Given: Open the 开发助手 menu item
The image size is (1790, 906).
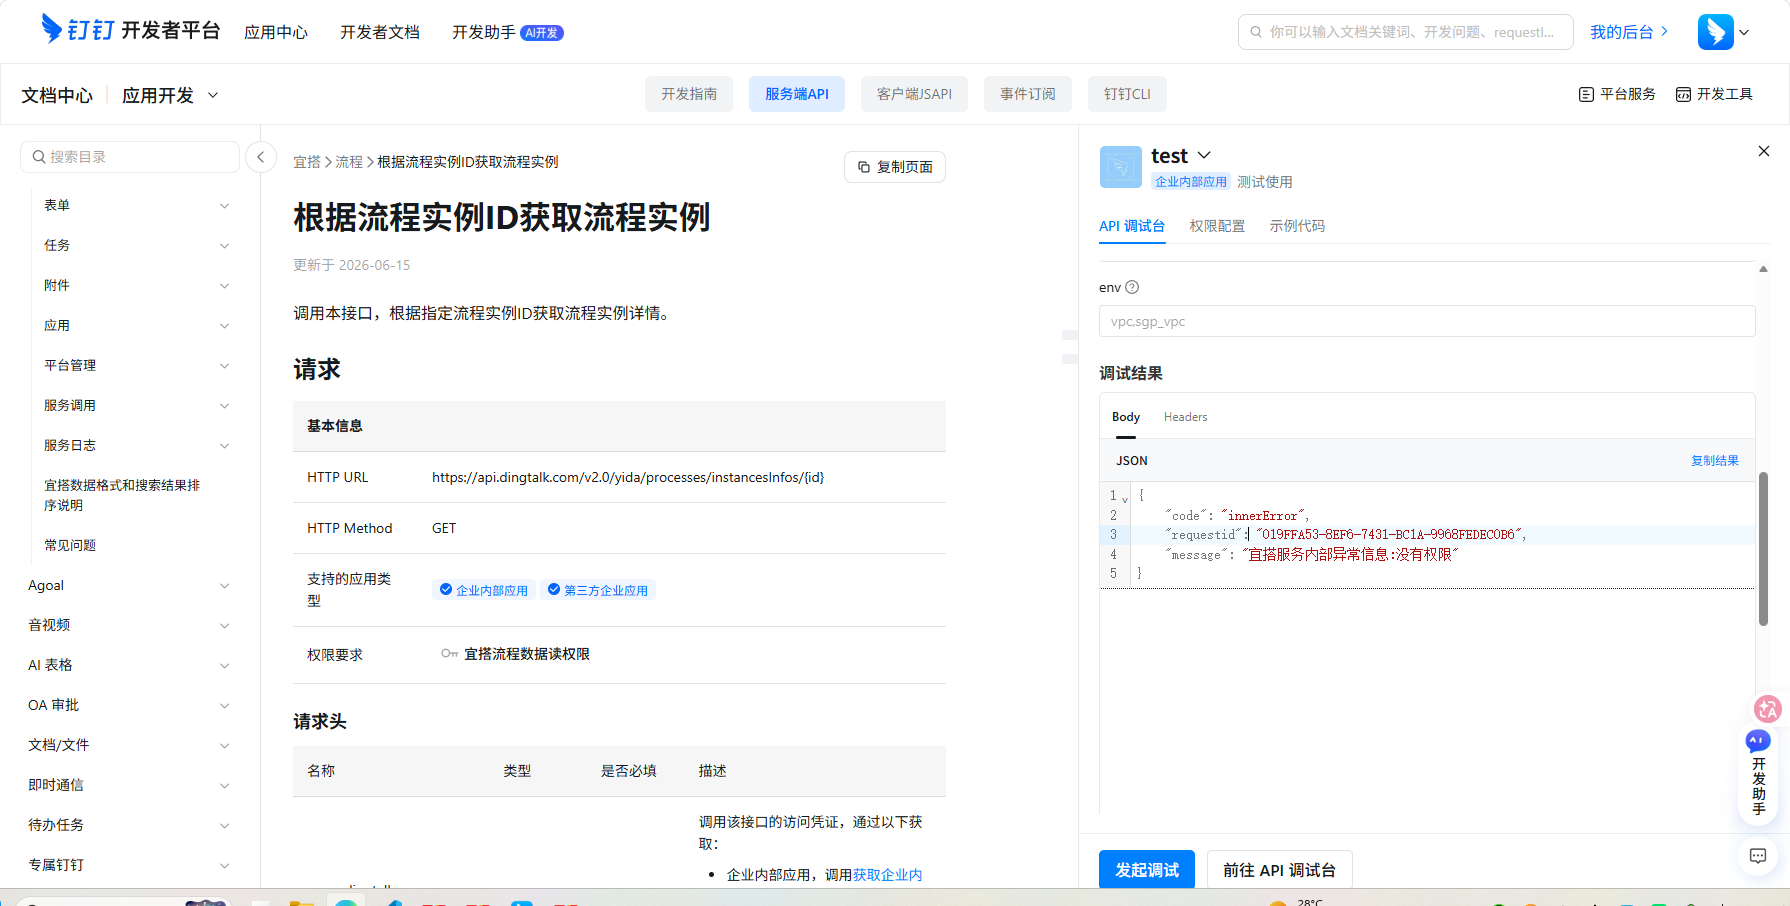Looking at the screenshot, I should 484,32.
